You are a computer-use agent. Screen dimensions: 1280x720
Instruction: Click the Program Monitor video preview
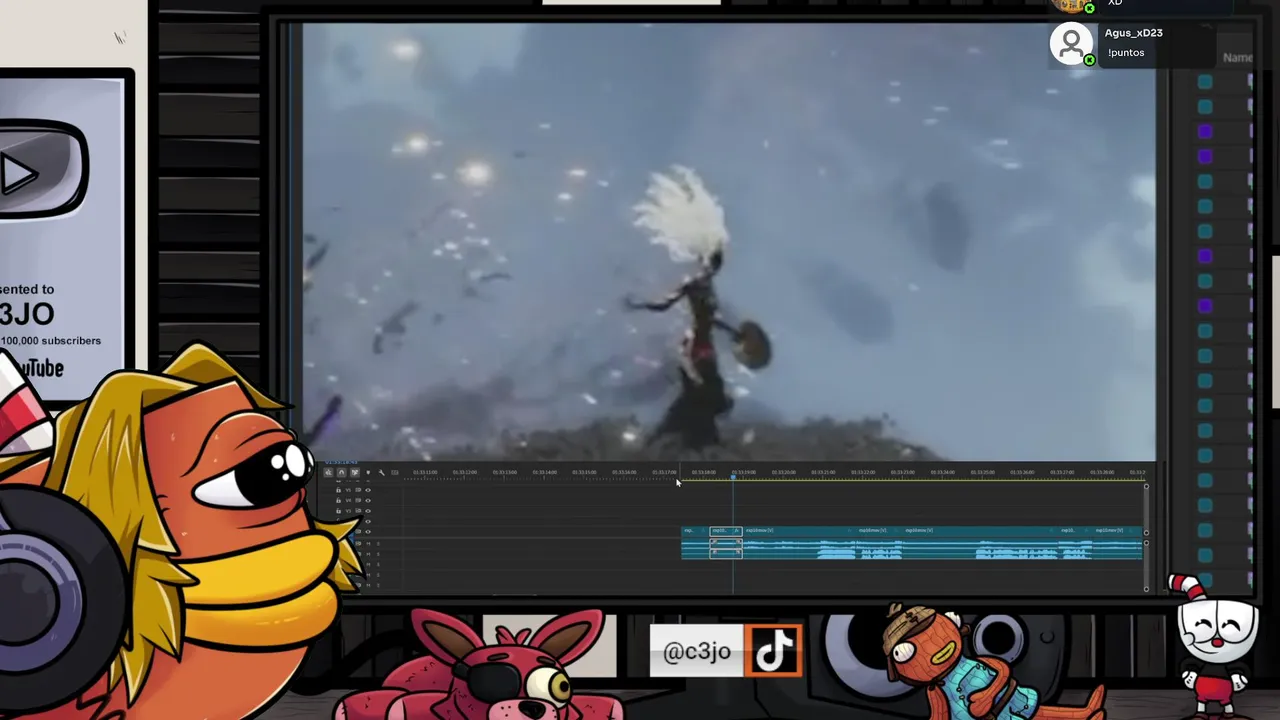coord(729,242)
